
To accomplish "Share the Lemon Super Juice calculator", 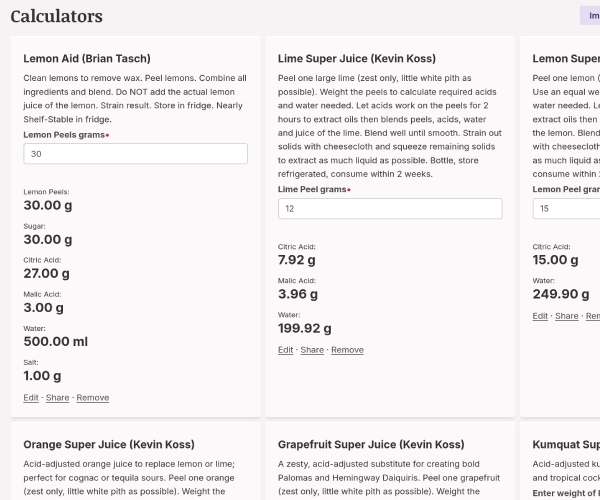I will [567, 316].
